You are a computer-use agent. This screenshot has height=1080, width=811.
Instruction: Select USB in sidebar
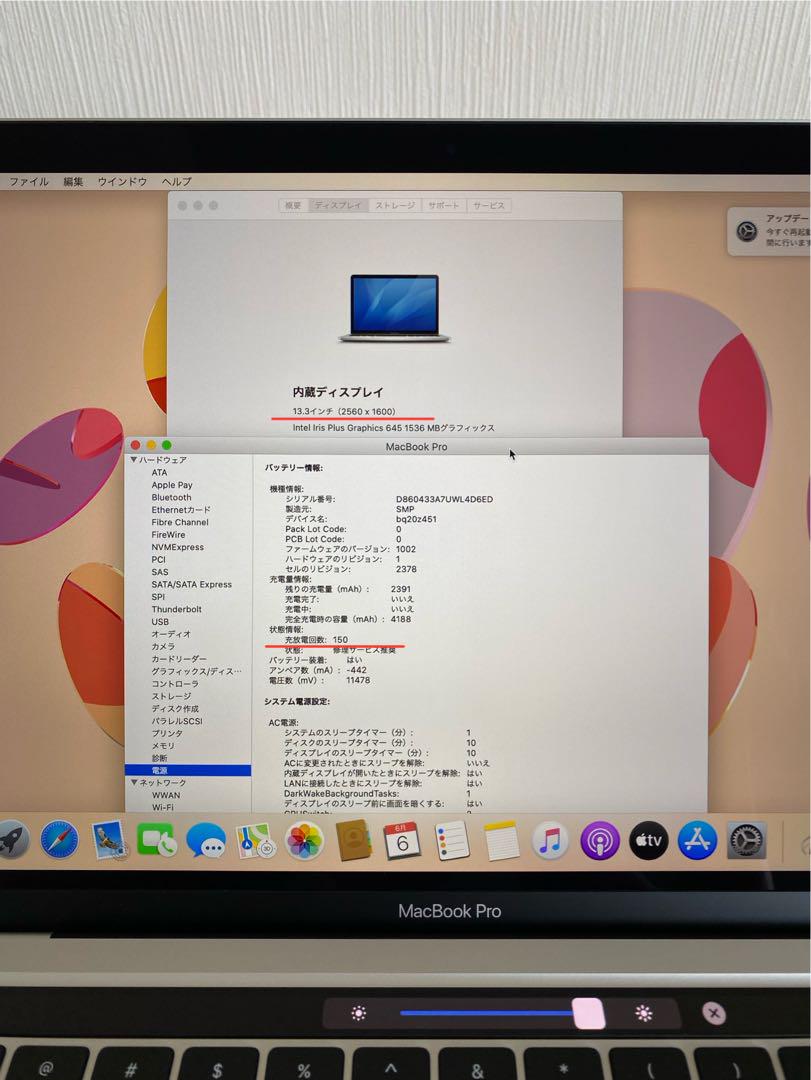160,621
